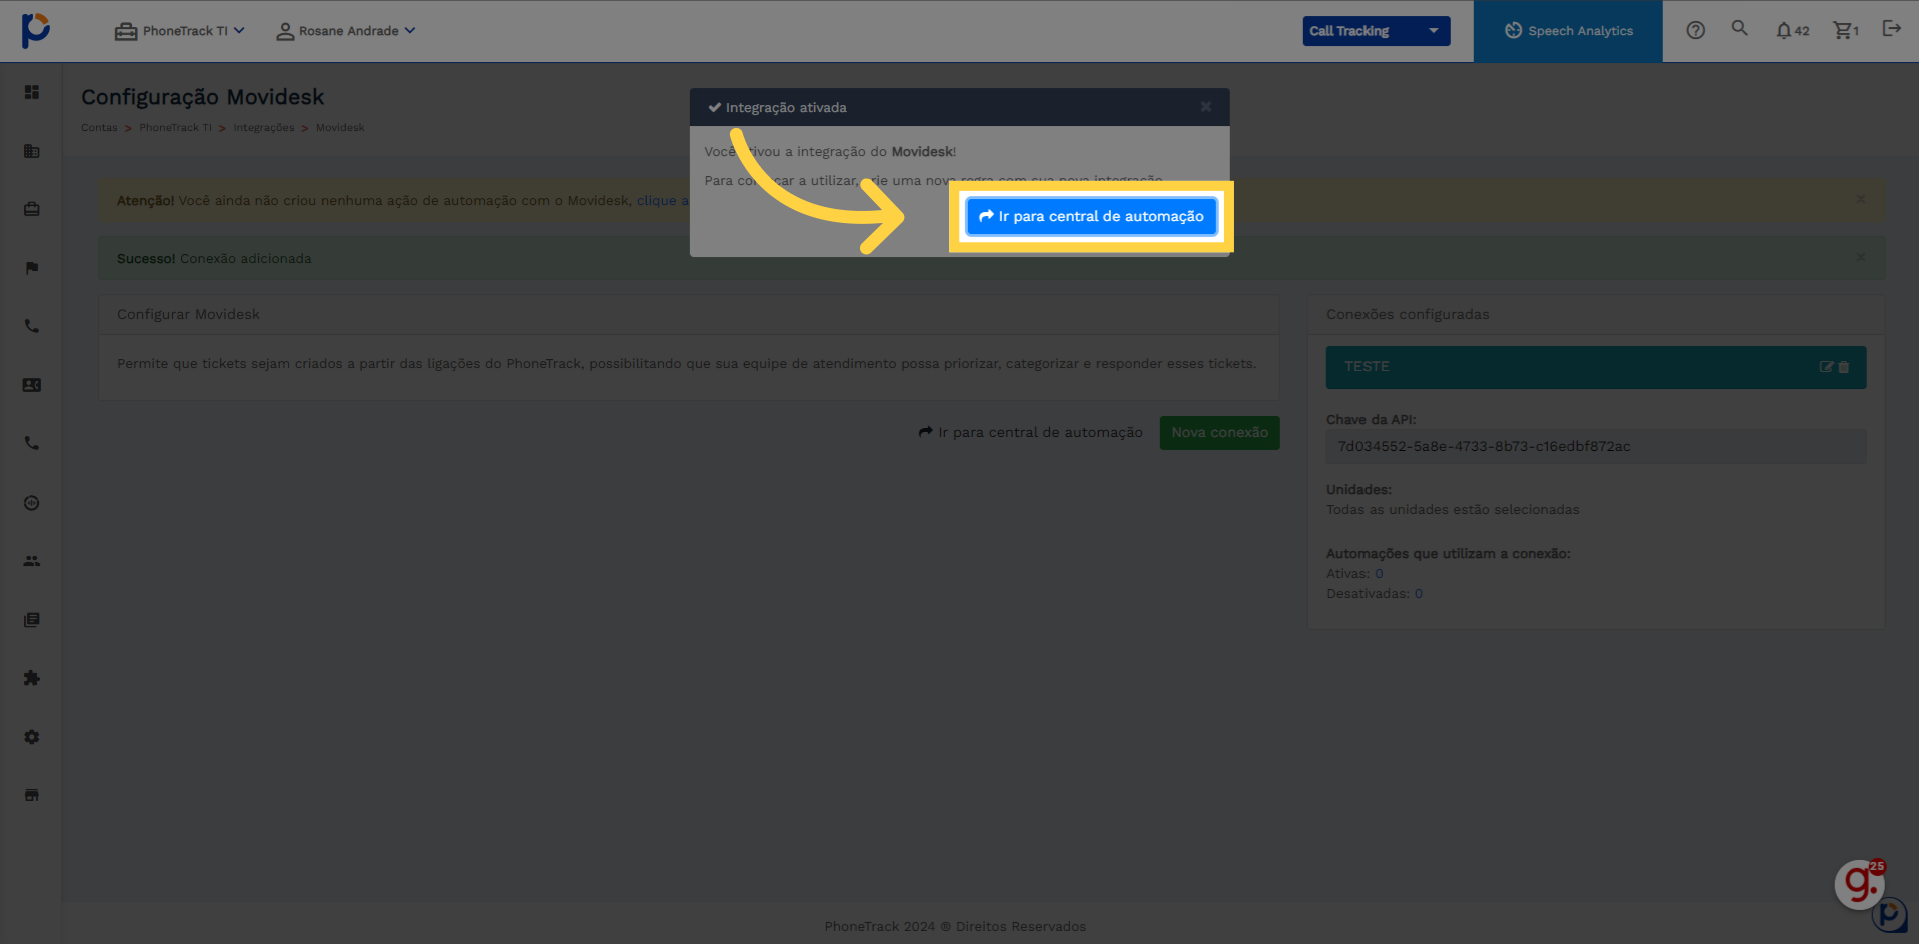Click the Desativadas count link 0
The height and width of the screenshot is (944, 1919).
click(1418, 594)
